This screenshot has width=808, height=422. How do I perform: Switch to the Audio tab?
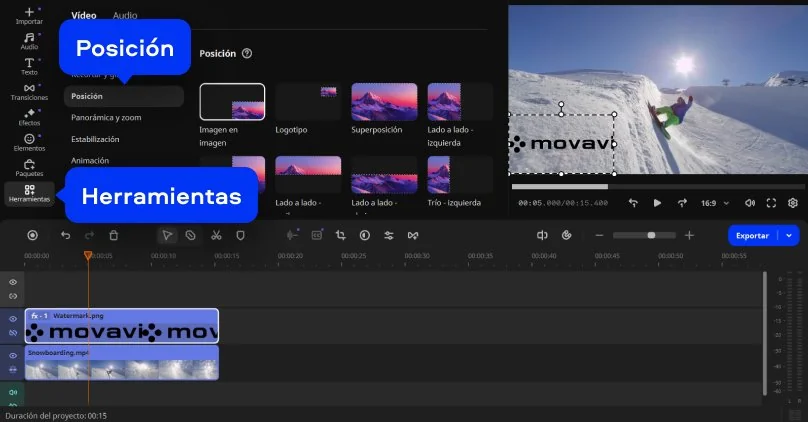click(125, 16)
